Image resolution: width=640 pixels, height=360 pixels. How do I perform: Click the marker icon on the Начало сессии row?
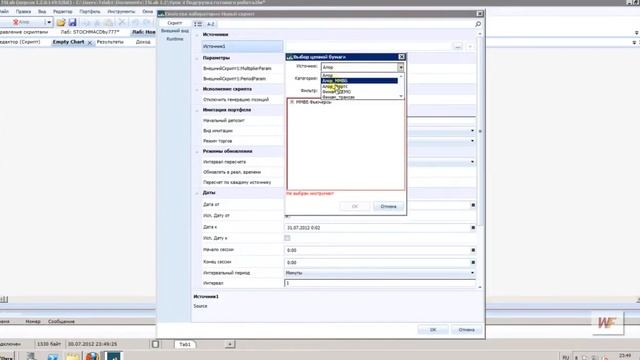(473, 250)
